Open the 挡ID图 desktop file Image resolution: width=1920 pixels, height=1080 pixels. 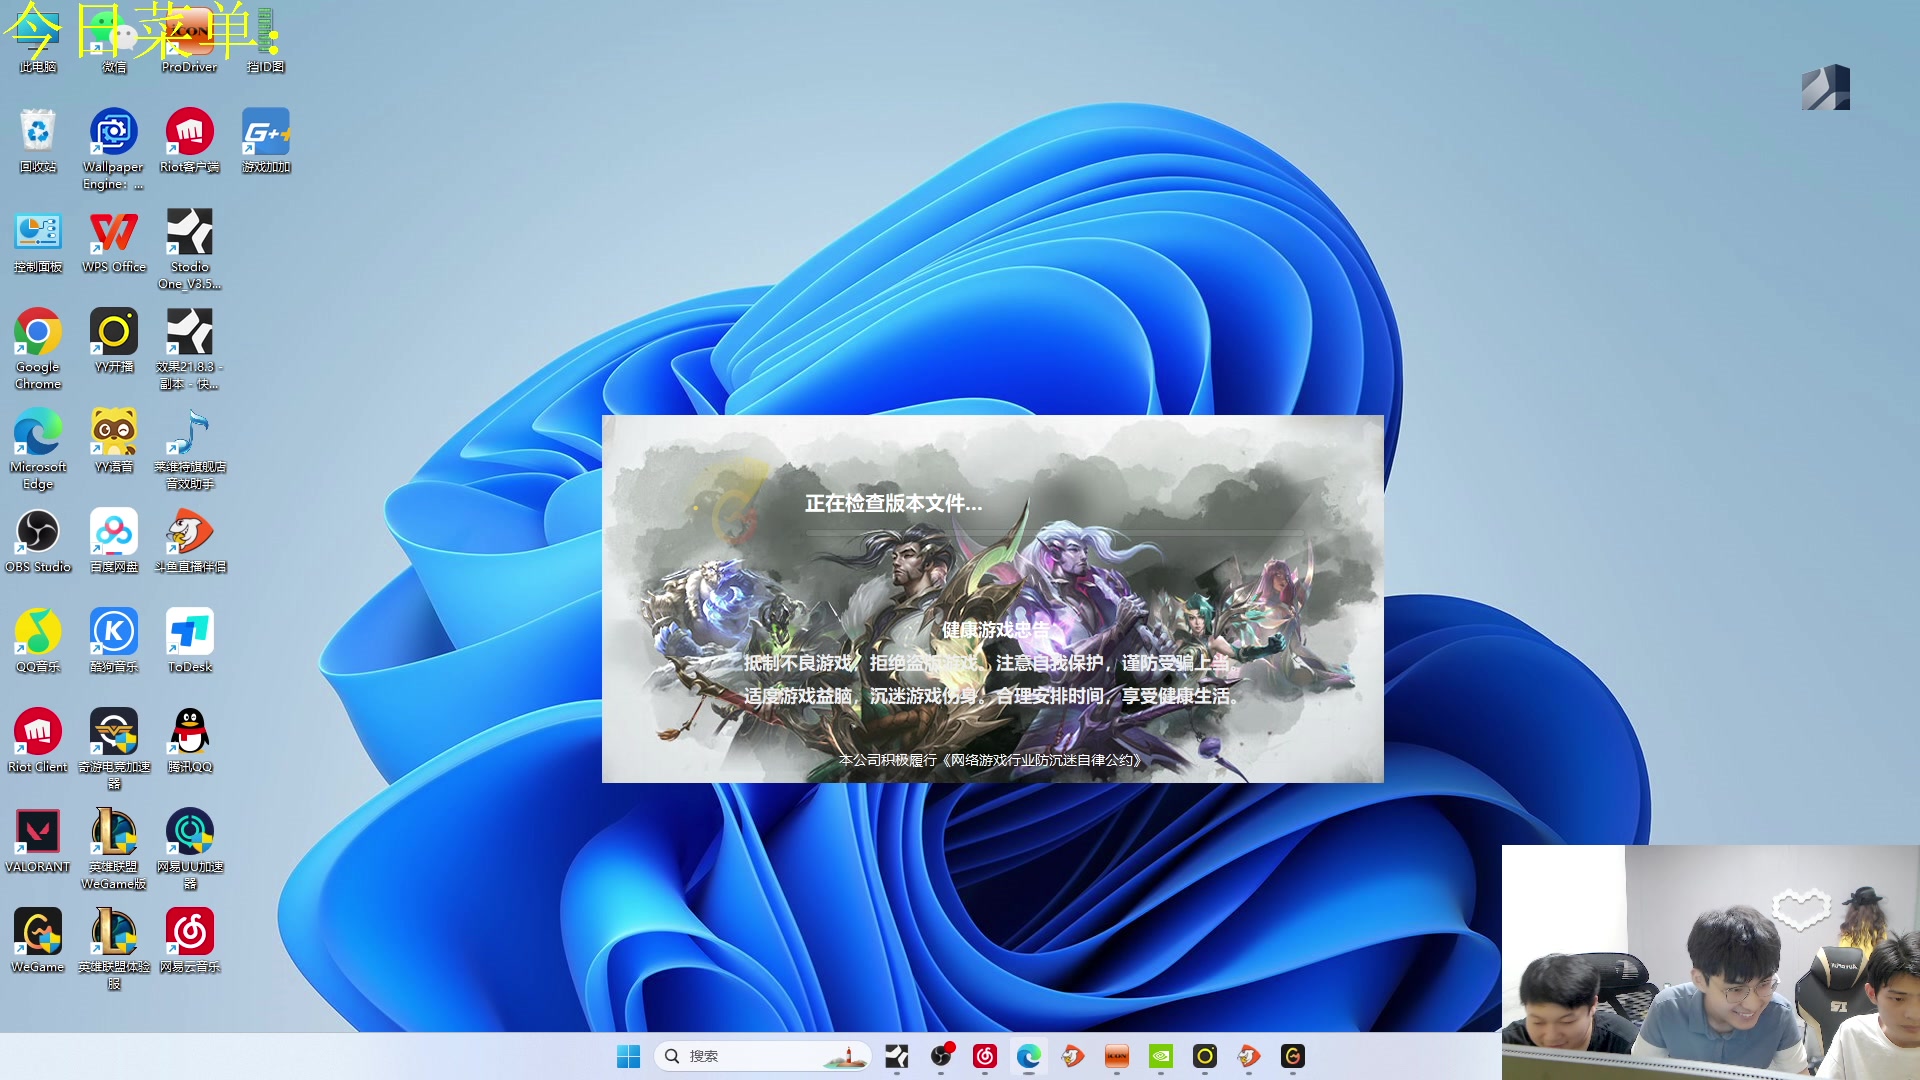point(265,40)
